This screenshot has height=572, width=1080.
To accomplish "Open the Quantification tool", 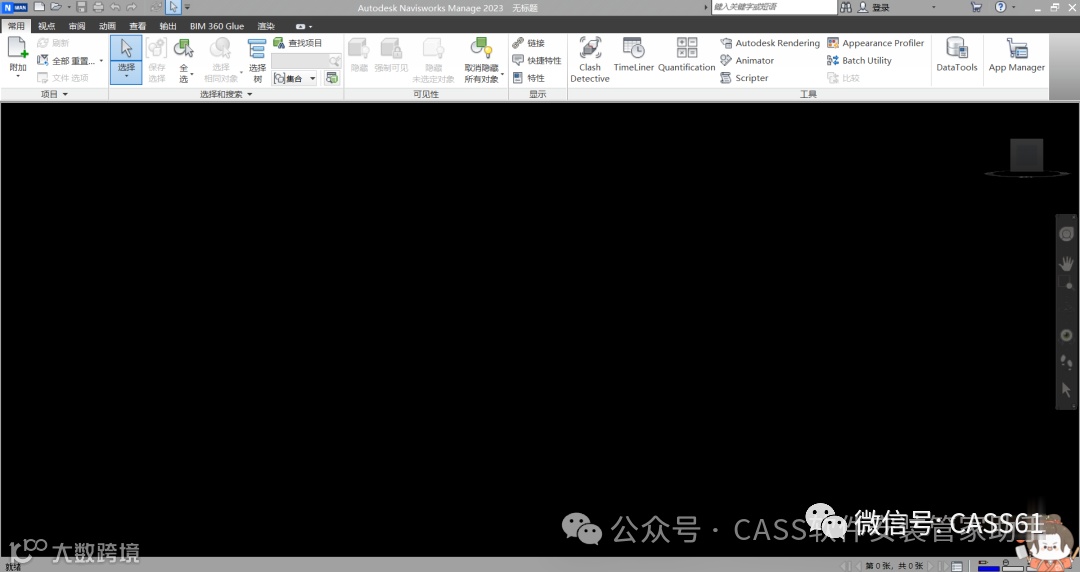I will click(x=687, y=55).
